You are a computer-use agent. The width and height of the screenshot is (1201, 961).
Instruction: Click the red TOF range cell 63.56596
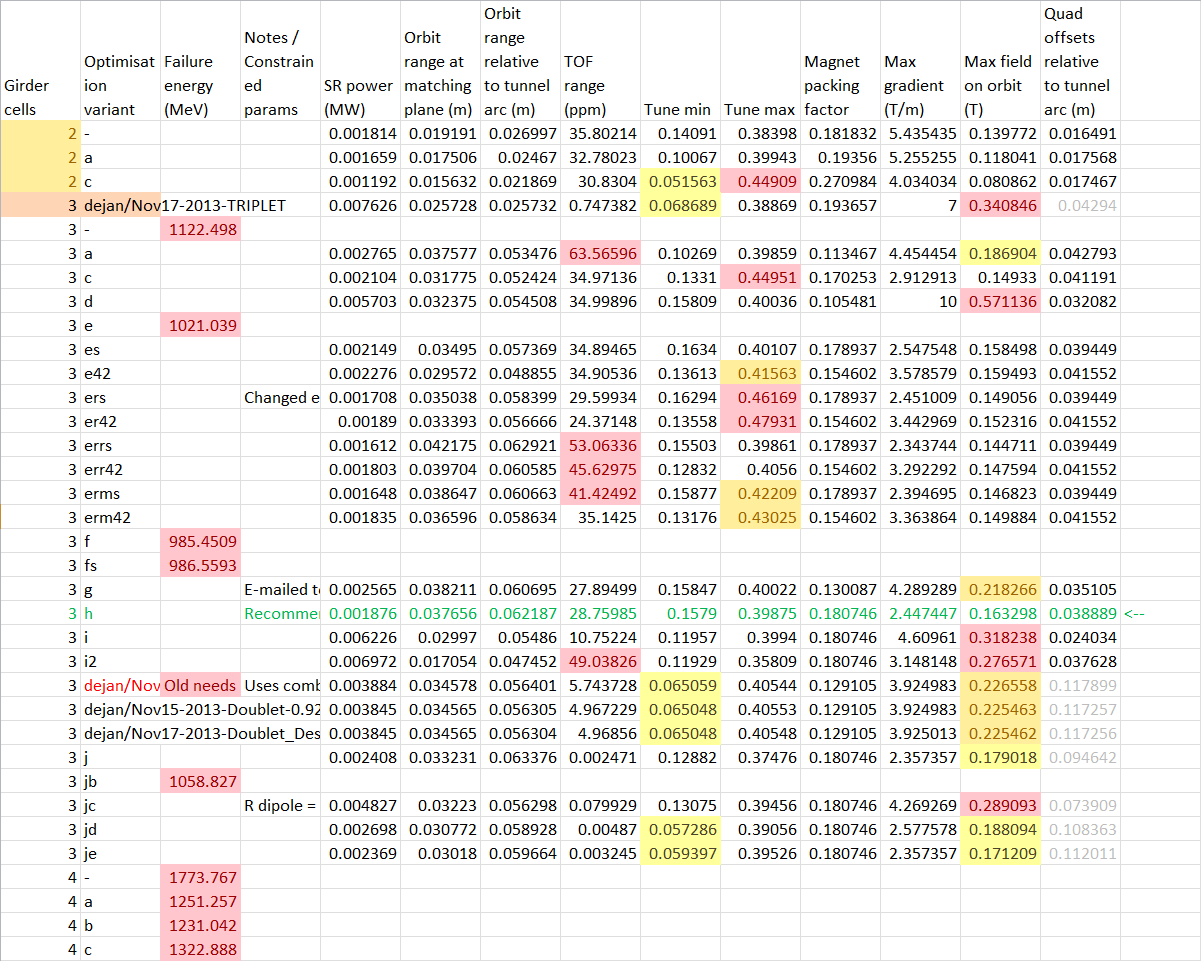coord(600,254)
